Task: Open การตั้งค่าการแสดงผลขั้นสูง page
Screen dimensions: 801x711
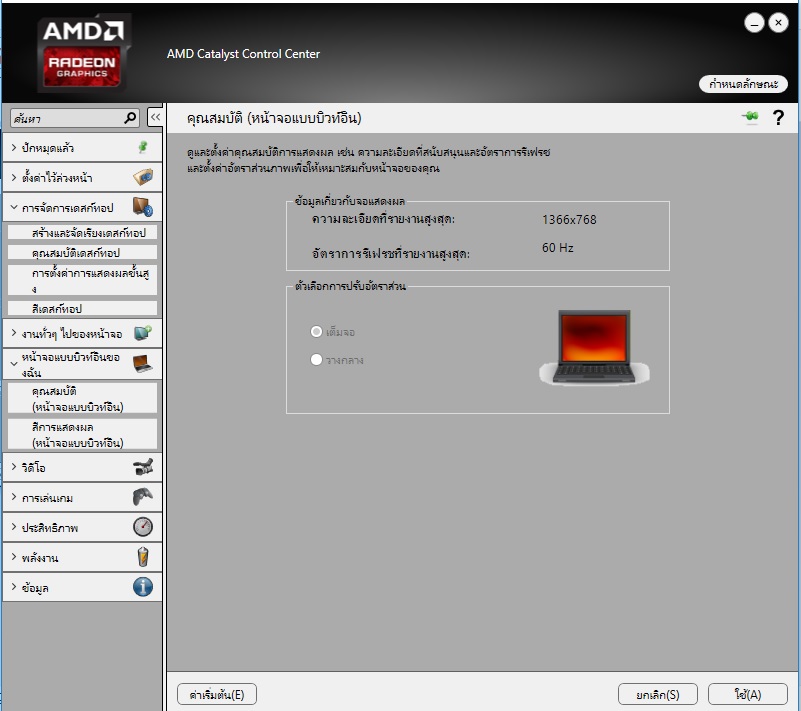Action: click(82, 280)
